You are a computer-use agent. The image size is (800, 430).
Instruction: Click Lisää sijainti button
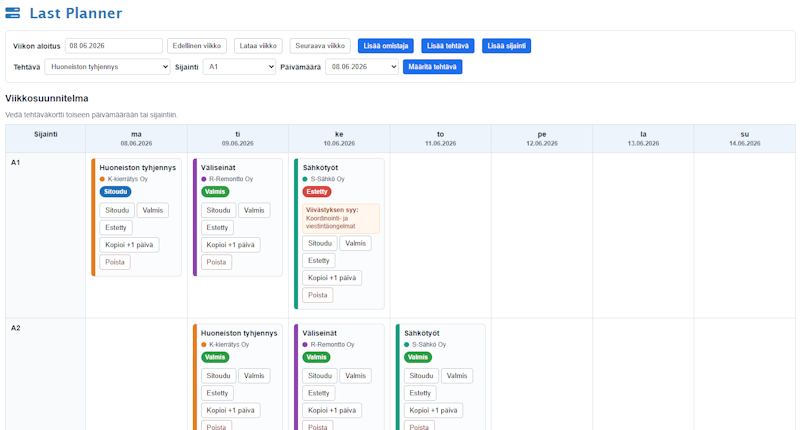[x=507, y=46]
